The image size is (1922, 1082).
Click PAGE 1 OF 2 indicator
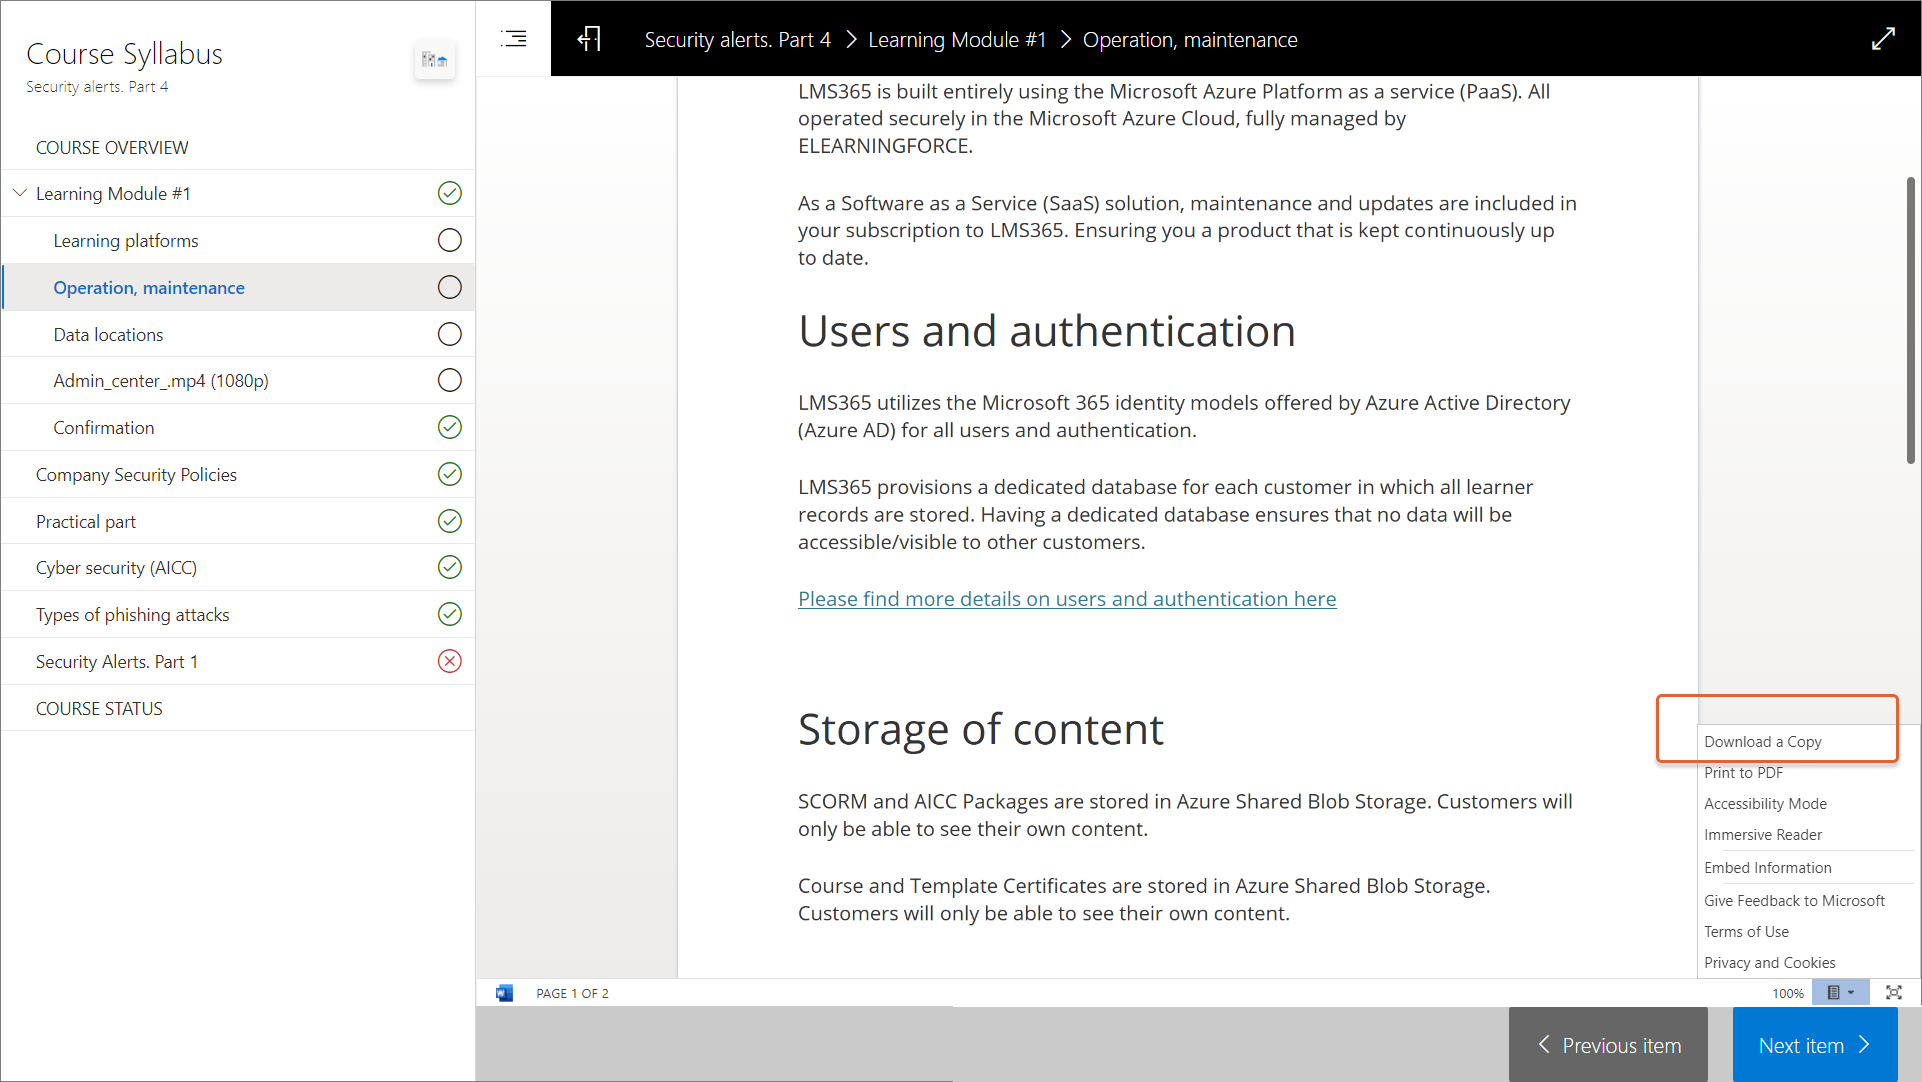pyautogui.click(x=572, y=993)
